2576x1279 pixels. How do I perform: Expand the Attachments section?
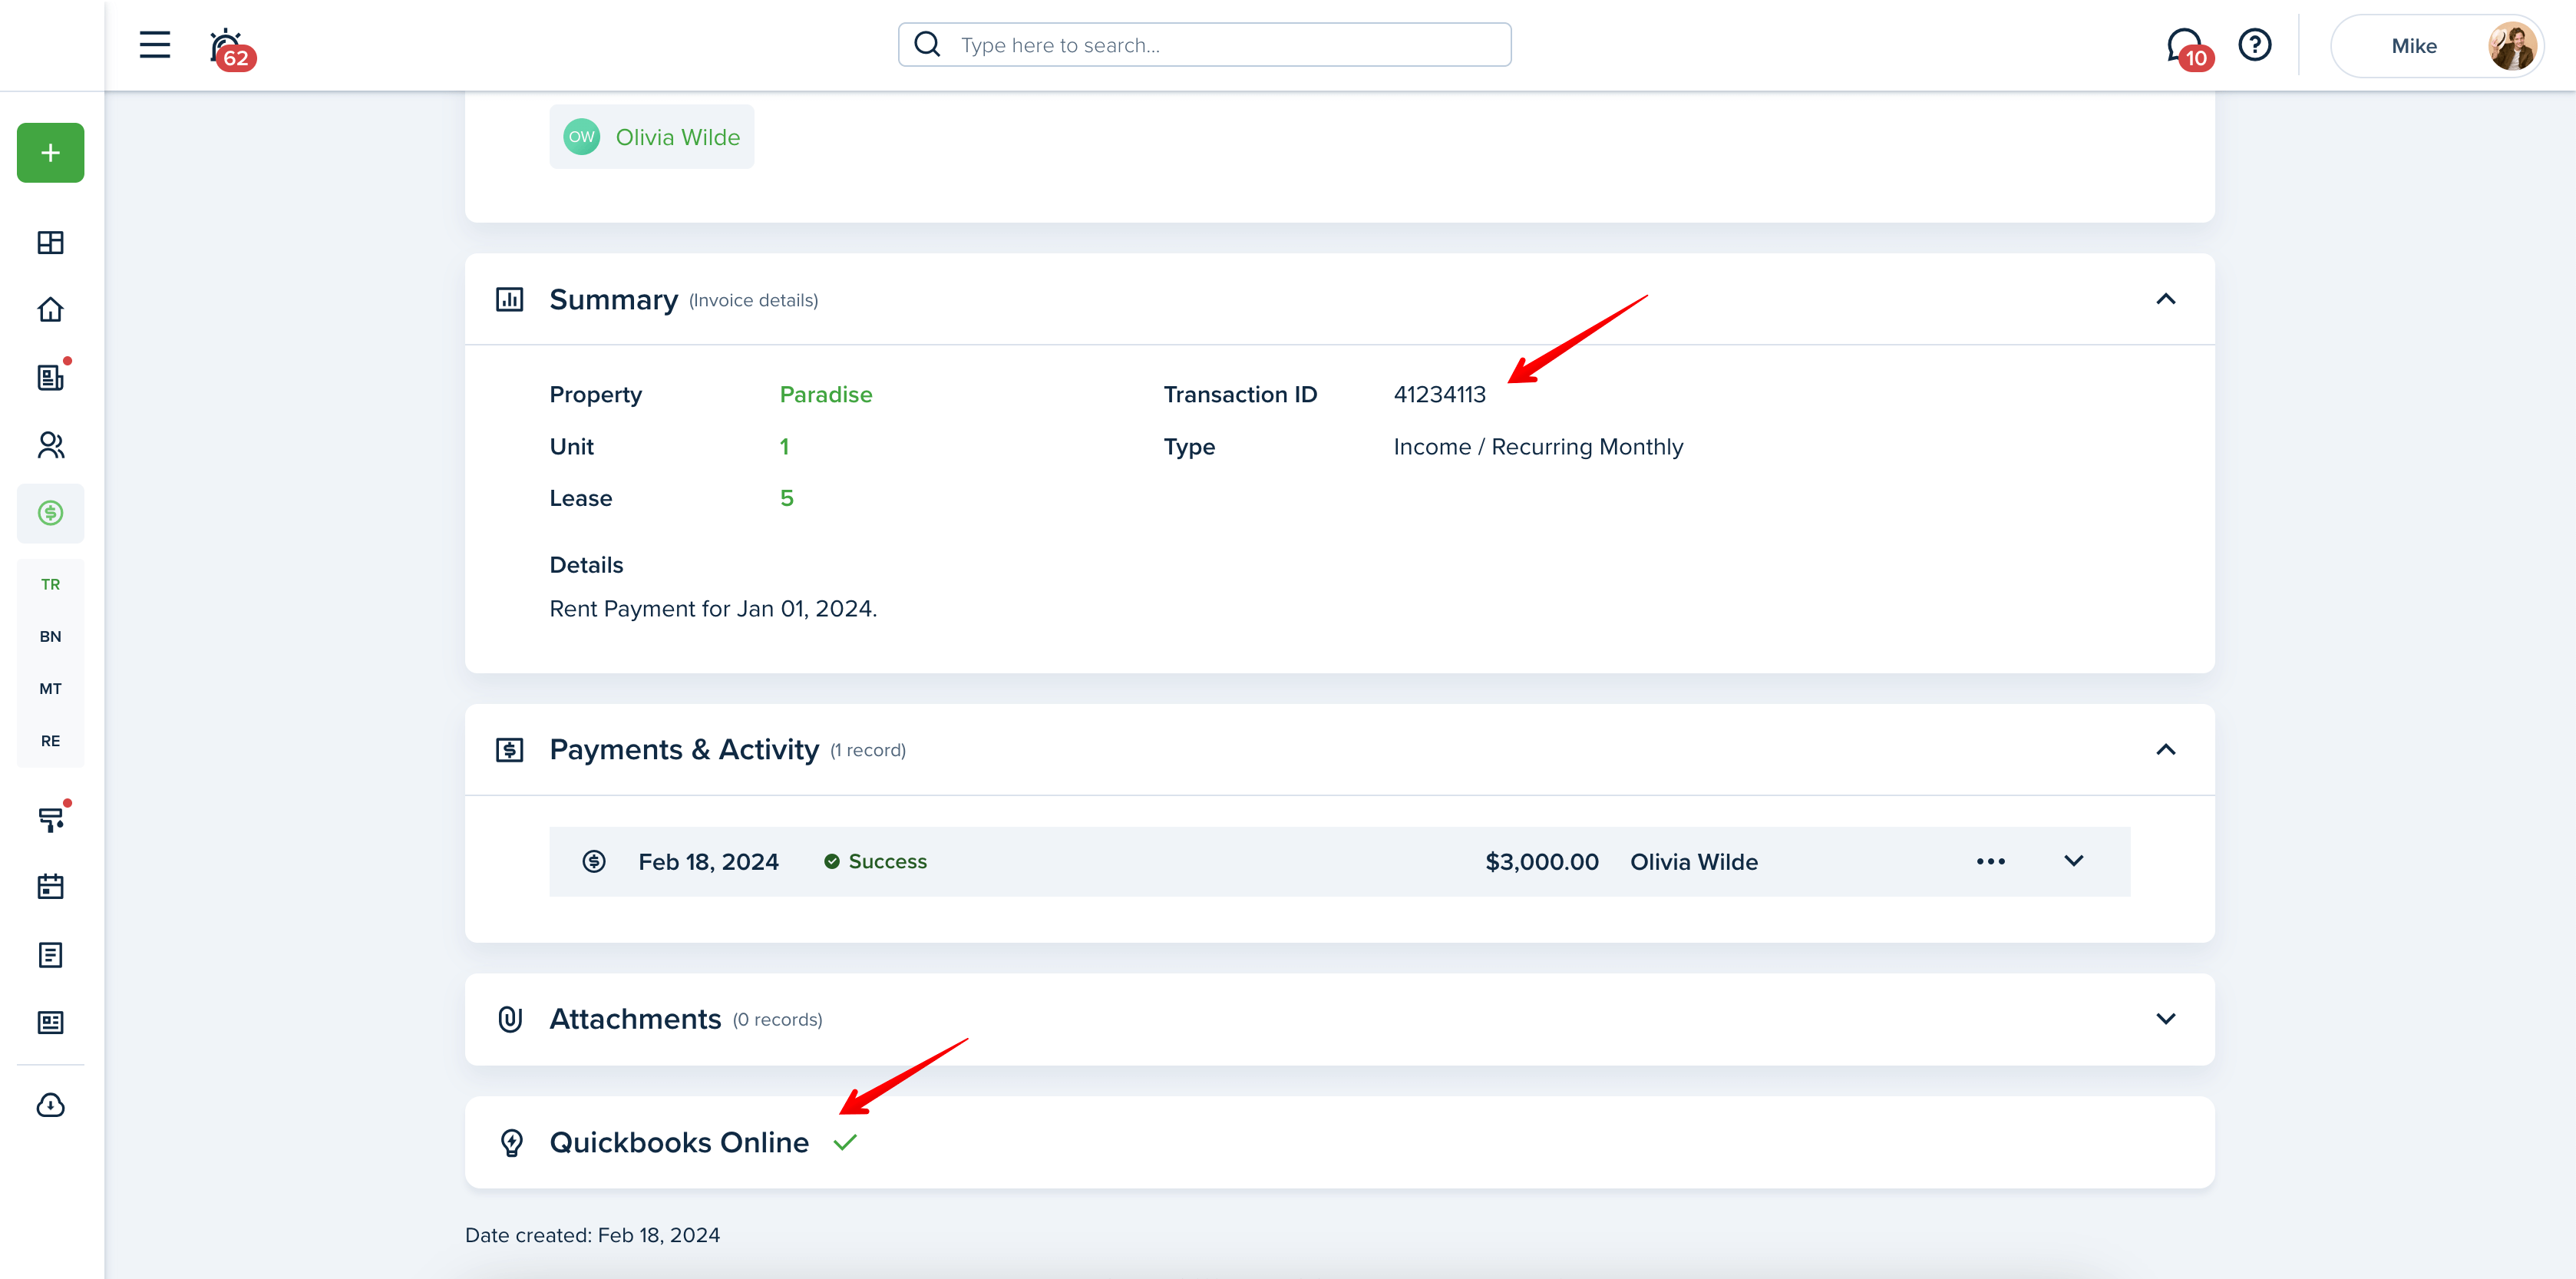pos(2166,1019)
